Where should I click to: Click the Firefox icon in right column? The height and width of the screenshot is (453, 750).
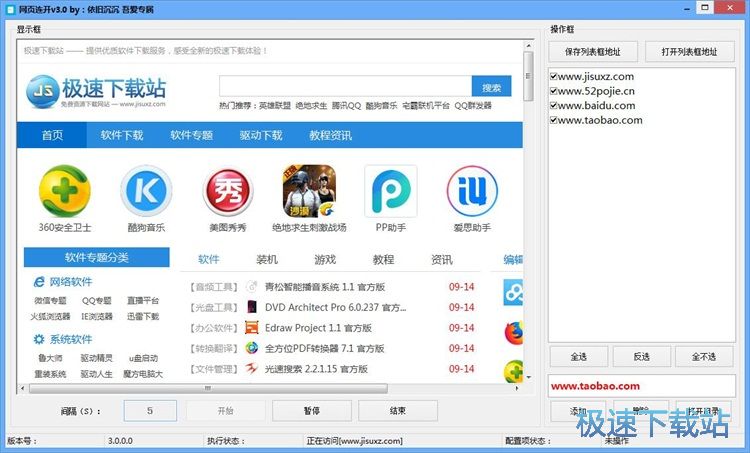[514, 333]
